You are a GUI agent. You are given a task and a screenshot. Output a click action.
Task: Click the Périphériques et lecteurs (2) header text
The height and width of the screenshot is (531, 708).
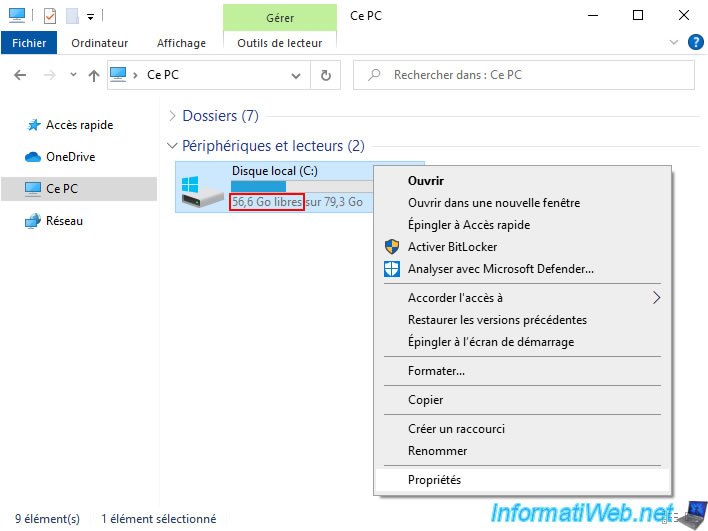click(x=273, y=146)
